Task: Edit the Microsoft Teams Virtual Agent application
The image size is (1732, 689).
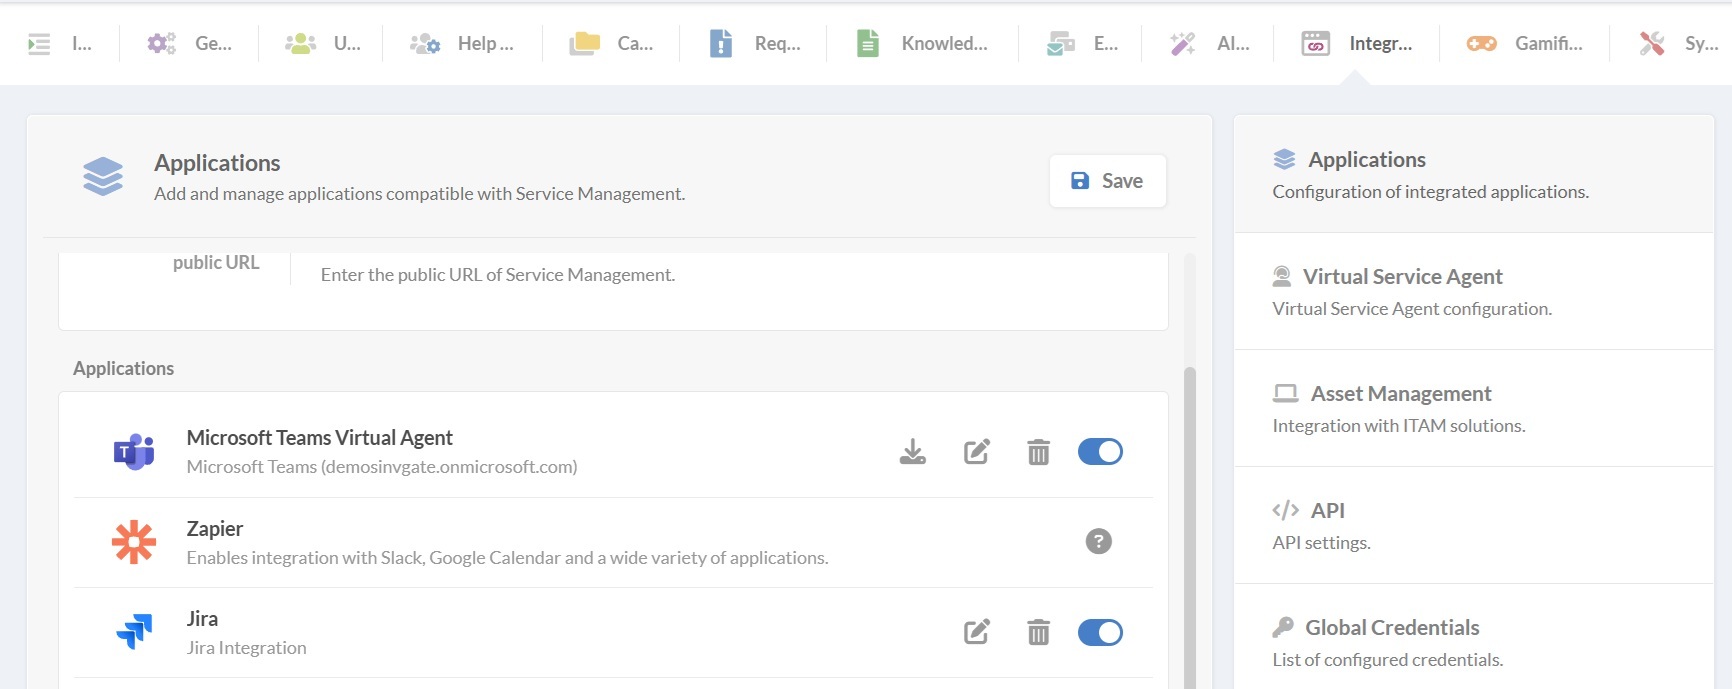Action: [976, 452]
